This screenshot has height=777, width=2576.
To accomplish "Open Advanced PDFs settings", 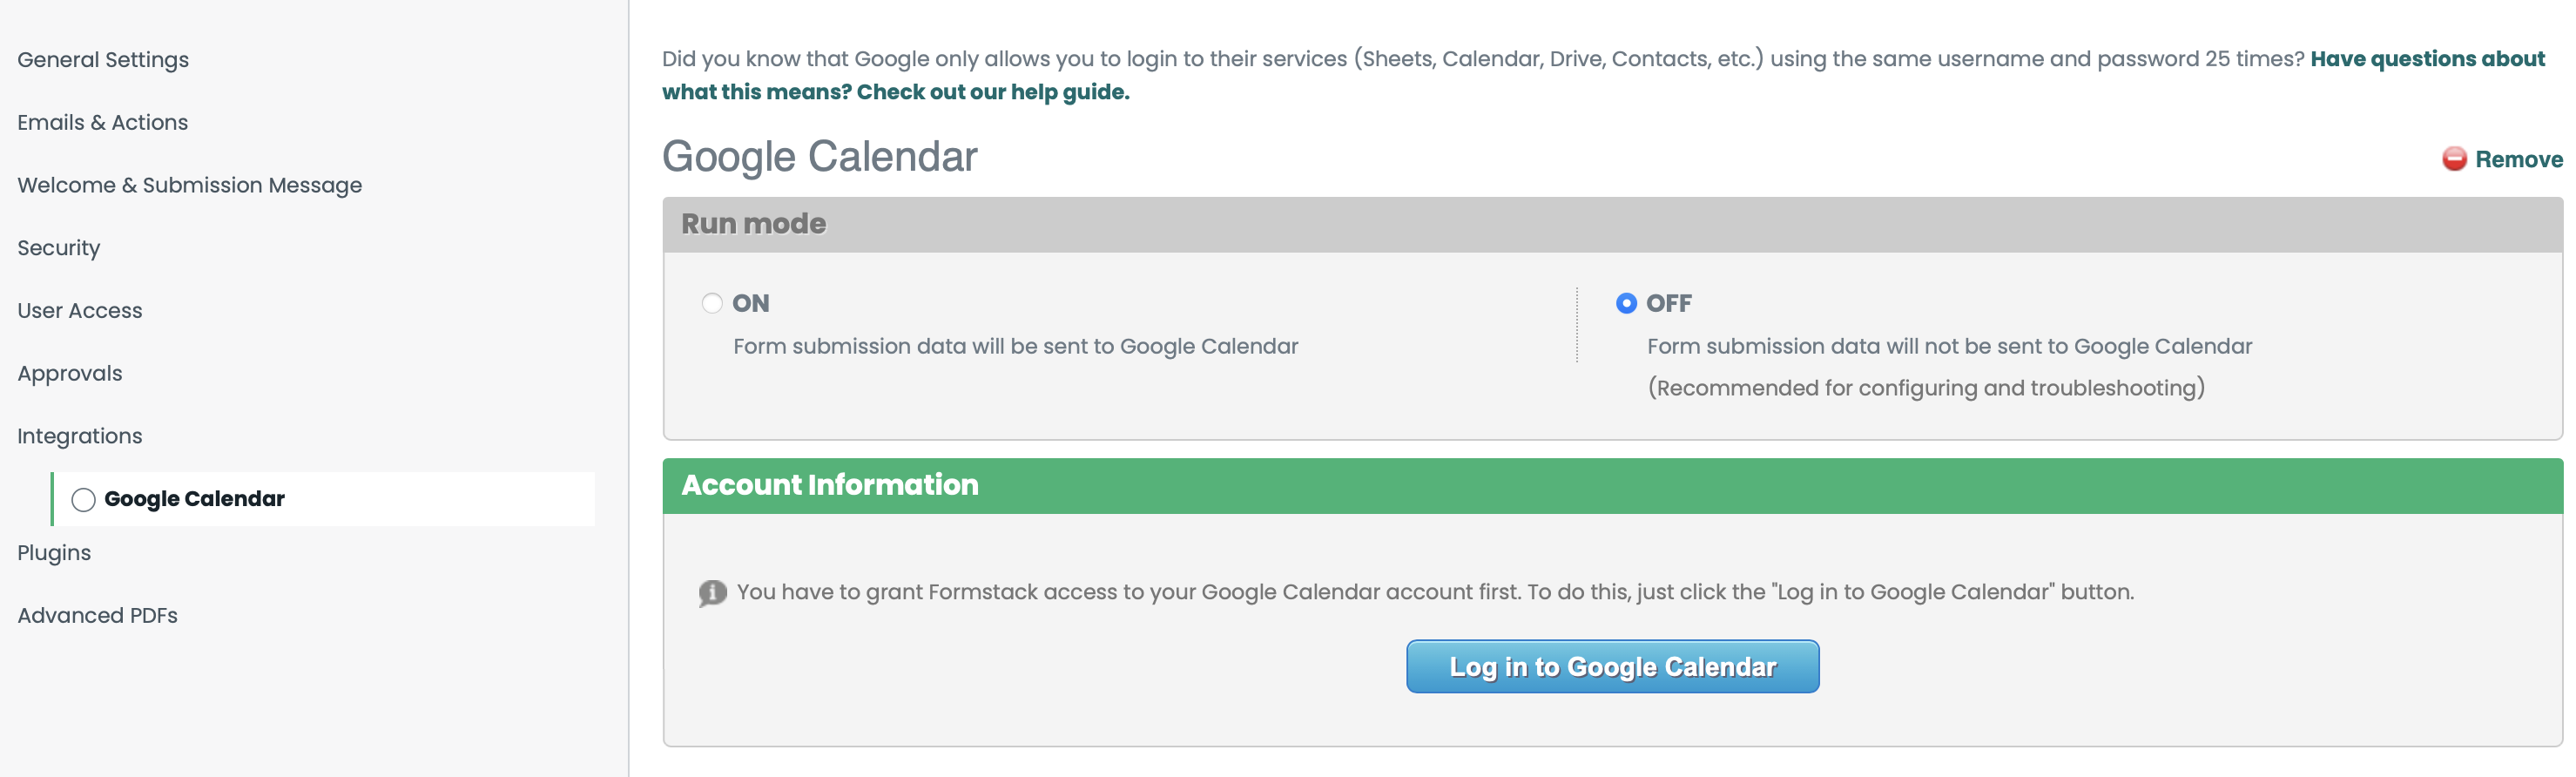I will (97, 616).
